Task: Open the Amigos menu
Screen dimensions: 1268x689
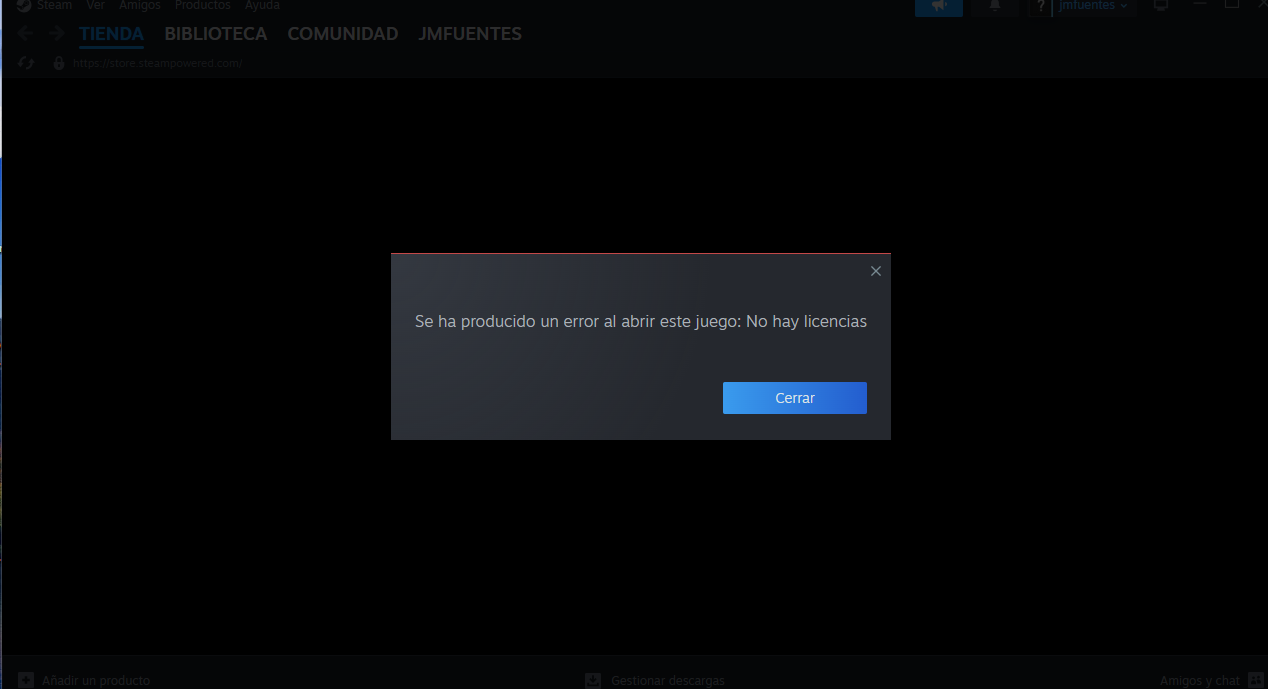Action: [x=139, y=5]
